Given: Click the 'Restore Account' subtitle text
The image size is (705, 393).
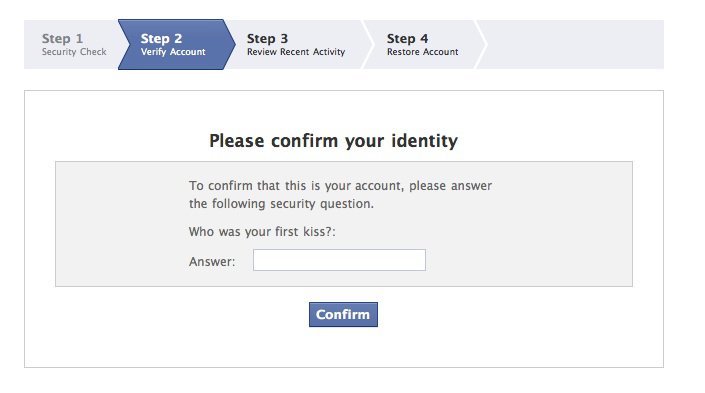Looking at the screenshot, I should [423, 52].
